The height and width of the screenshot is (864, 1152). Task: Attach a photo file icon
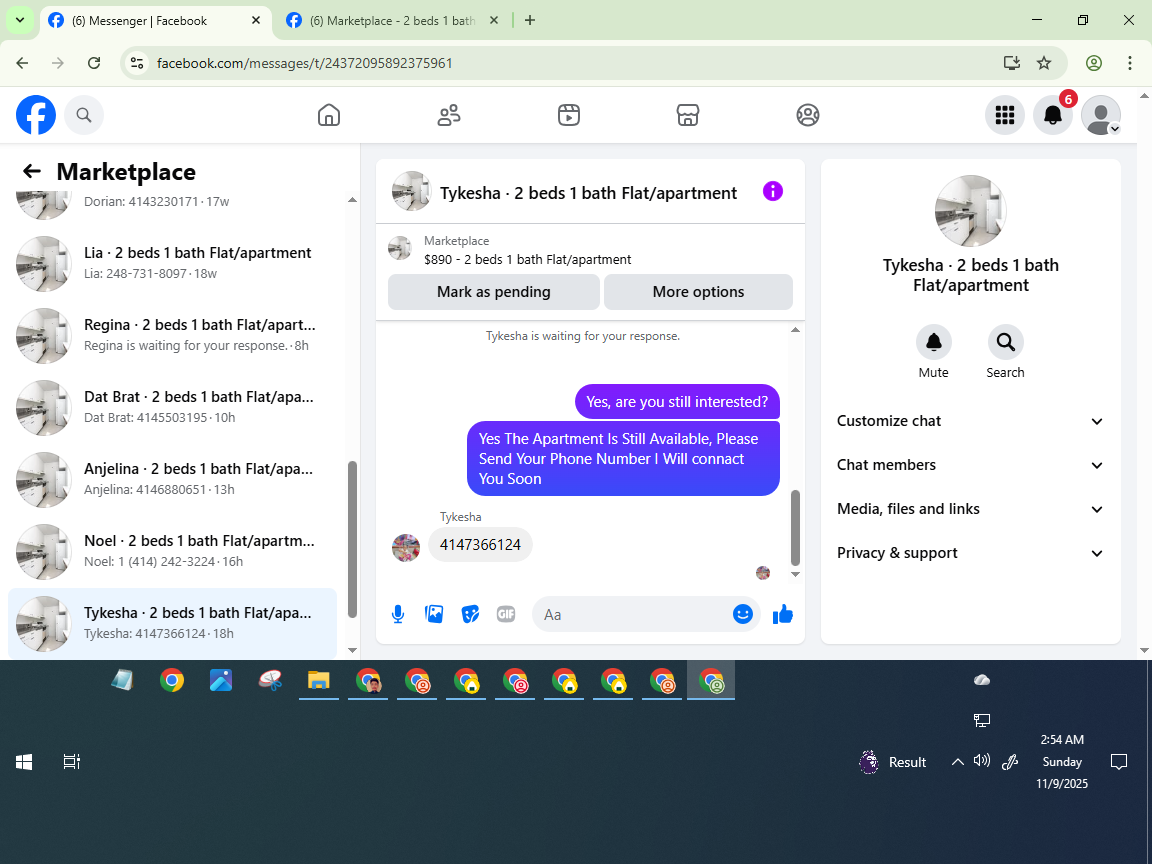pos(434,614)
